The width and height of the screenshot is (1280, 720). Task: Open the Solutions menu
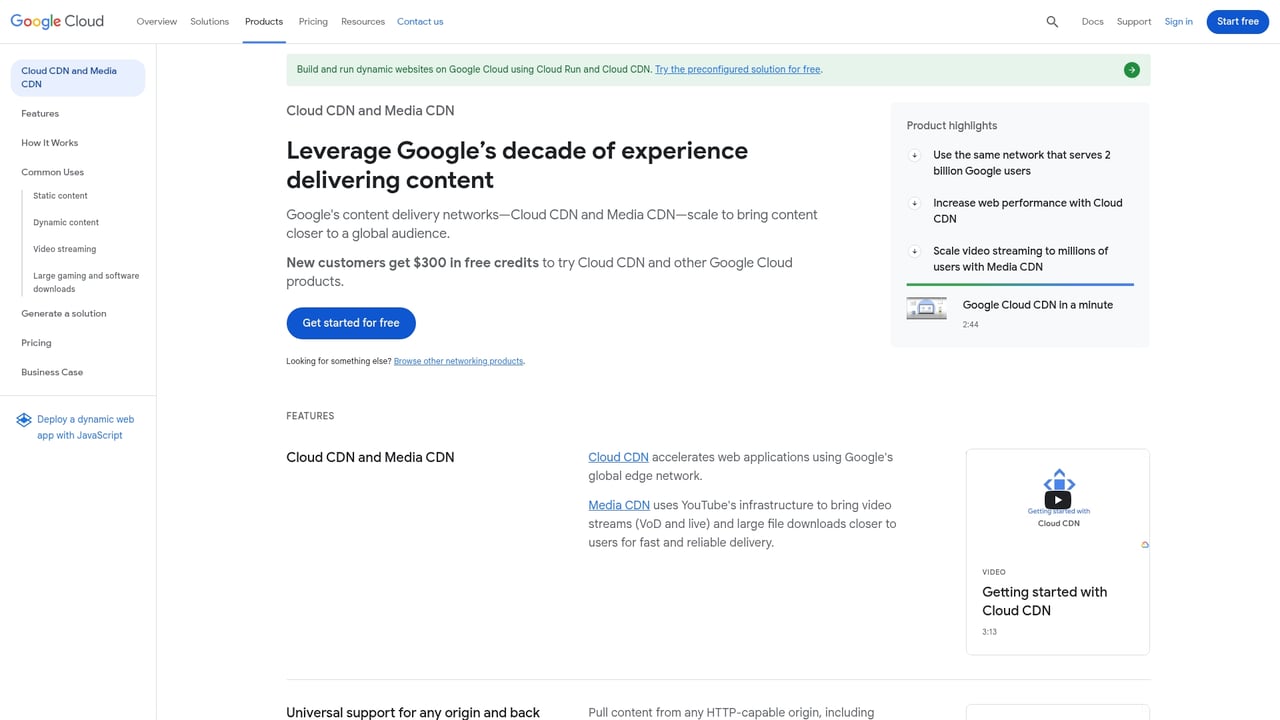point(209,21)
